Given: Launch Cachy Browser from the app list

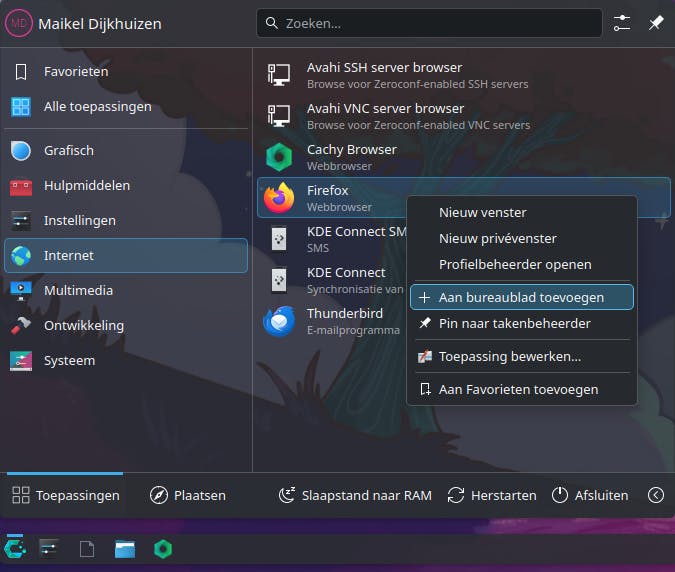Looking at the screenshot, I should click(x=464, y=157).
